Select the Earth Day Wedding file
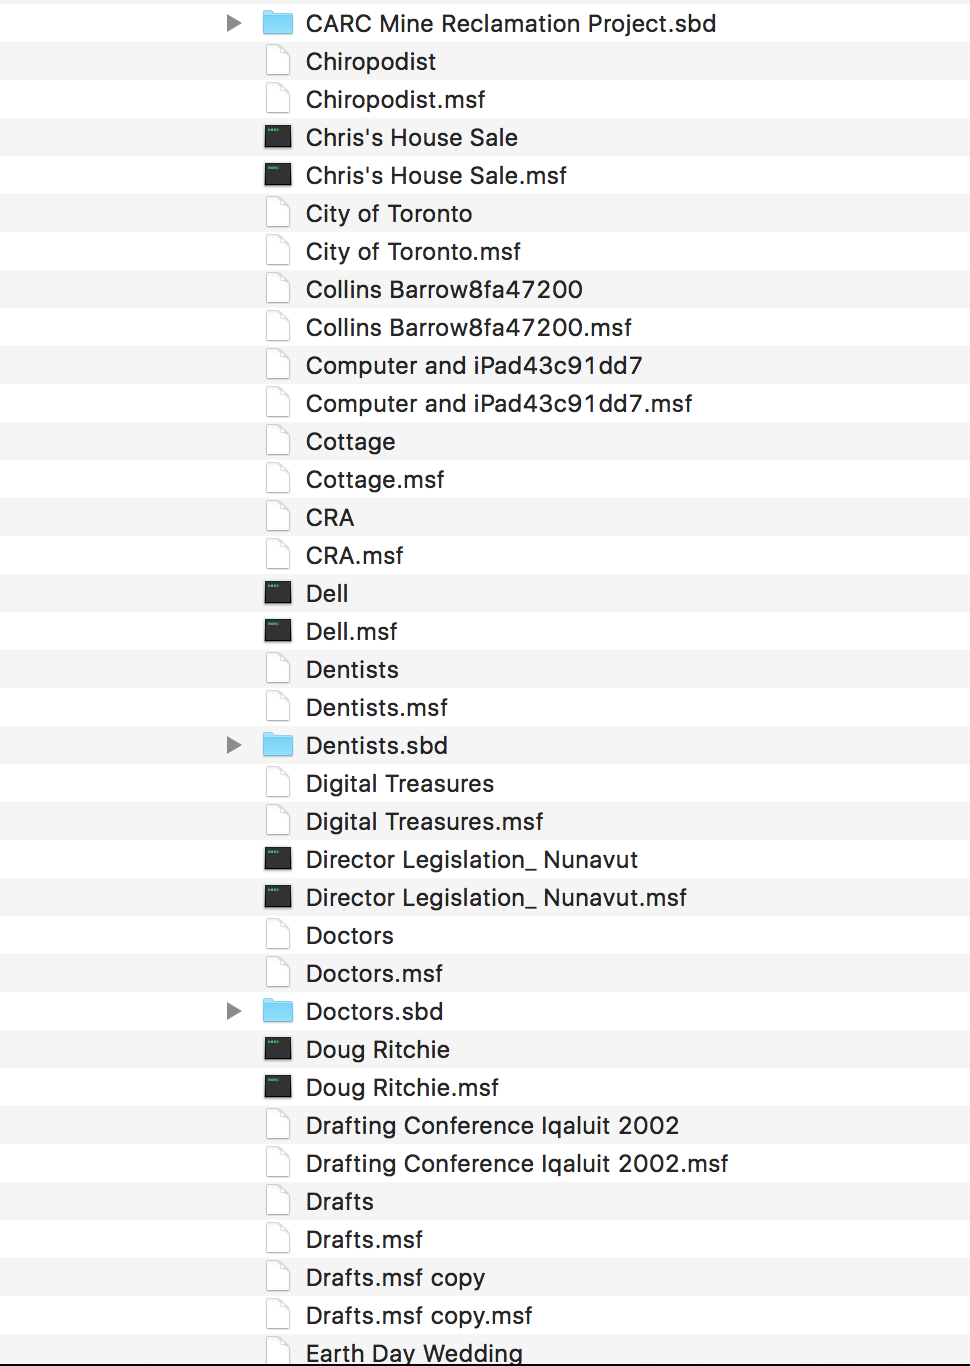This screenshot has width=970, height=1366. (x=414, y=1352)
